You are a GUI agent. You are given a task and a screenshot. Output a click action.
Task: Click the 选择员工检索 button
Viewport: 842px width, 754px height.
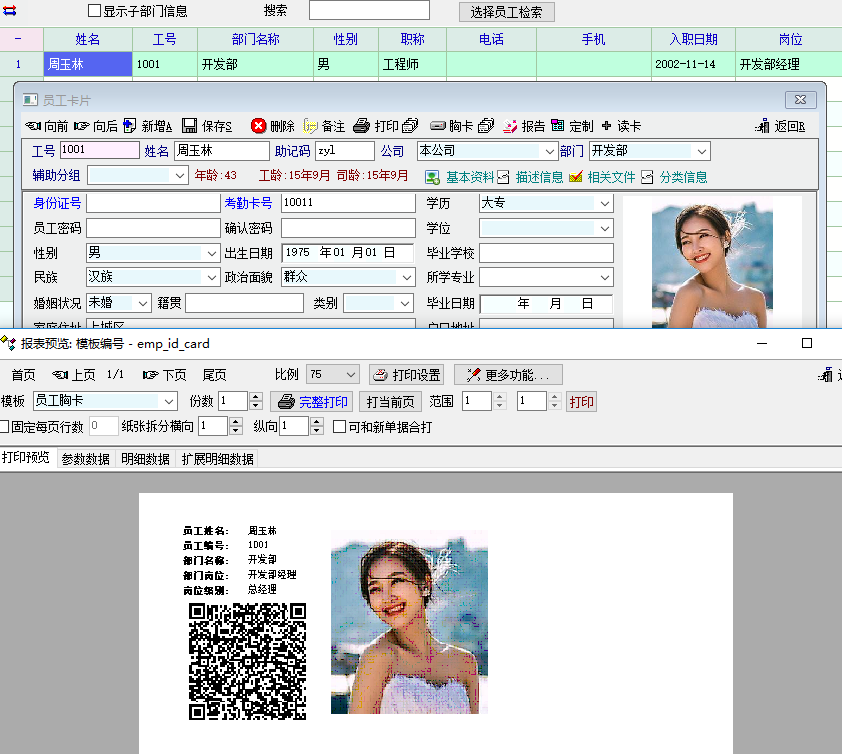506,12
